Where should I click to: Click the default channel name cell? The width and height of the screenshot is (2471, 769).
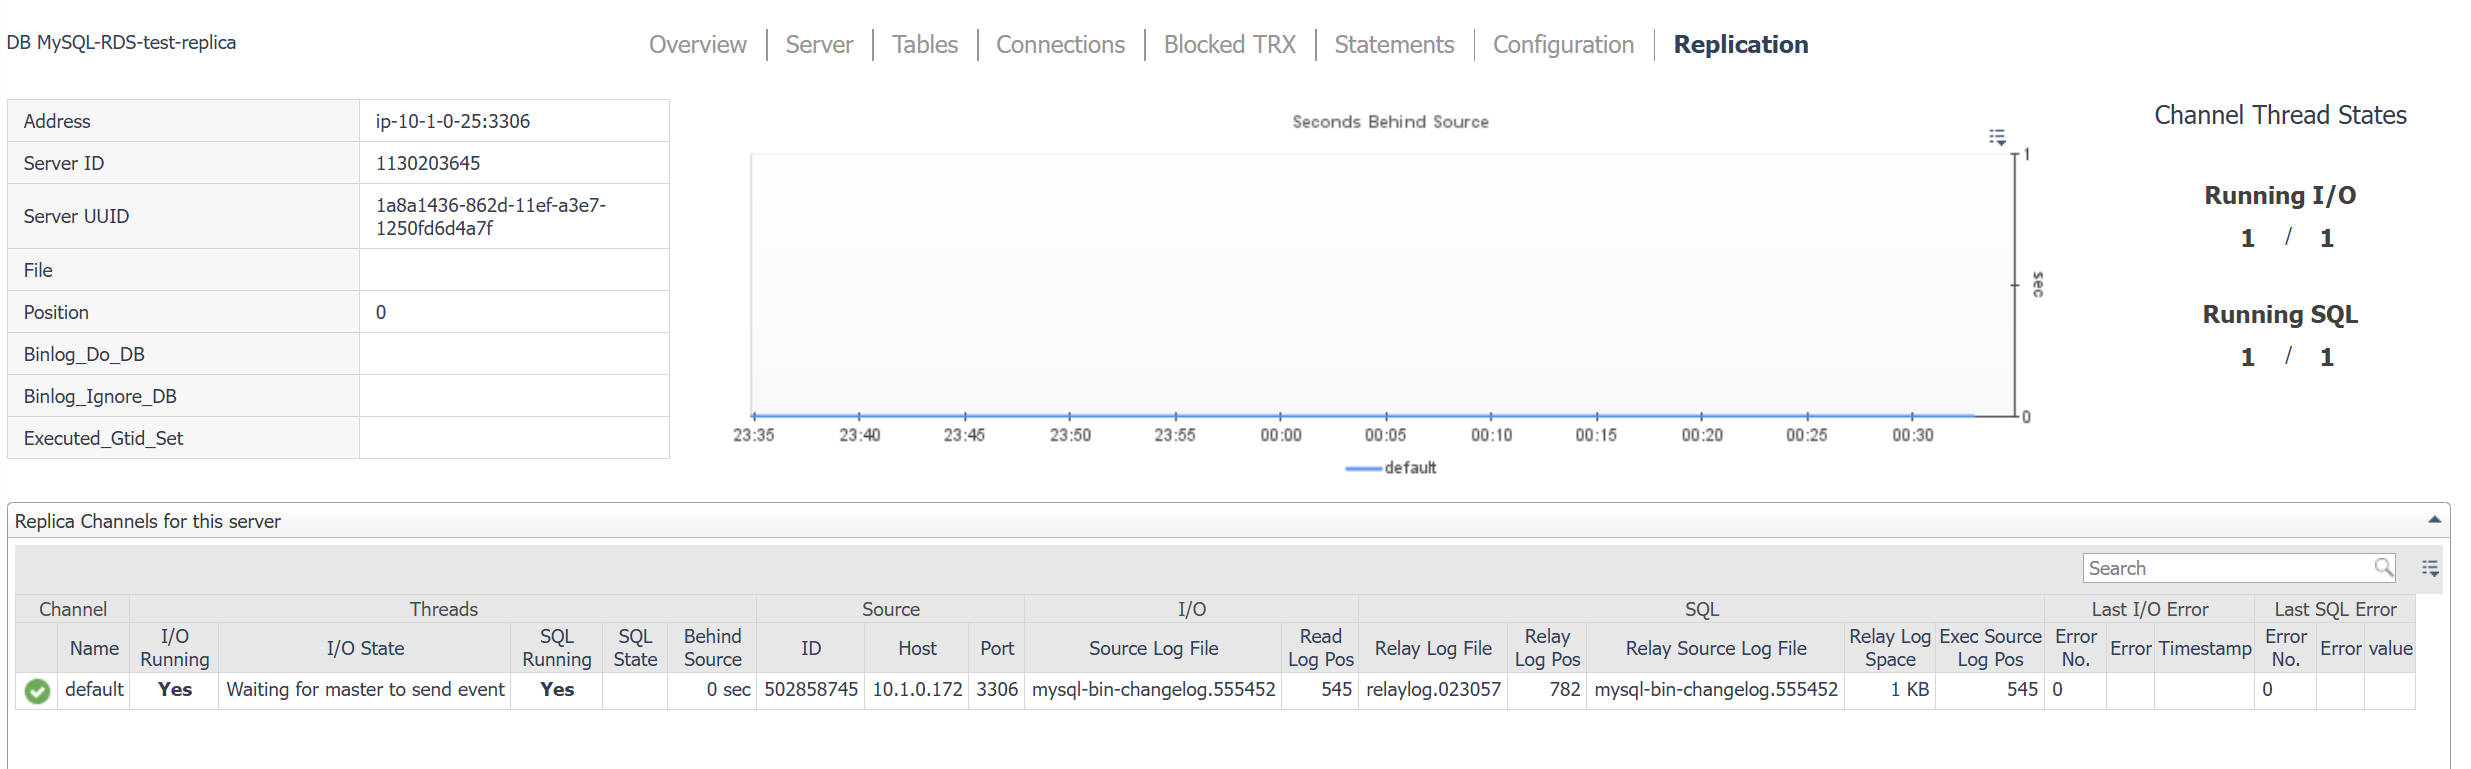[x=94, y=690]
